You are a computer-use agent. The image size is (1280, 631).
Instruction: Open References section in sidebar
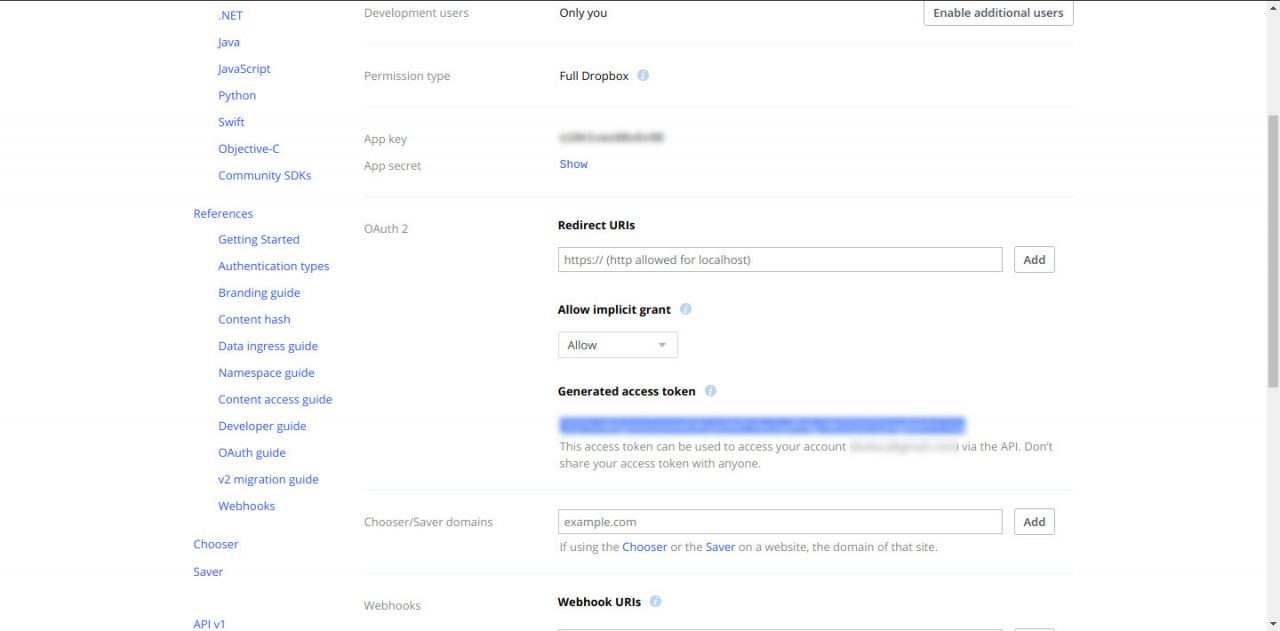pyautogui.click(x=223, y=214)
